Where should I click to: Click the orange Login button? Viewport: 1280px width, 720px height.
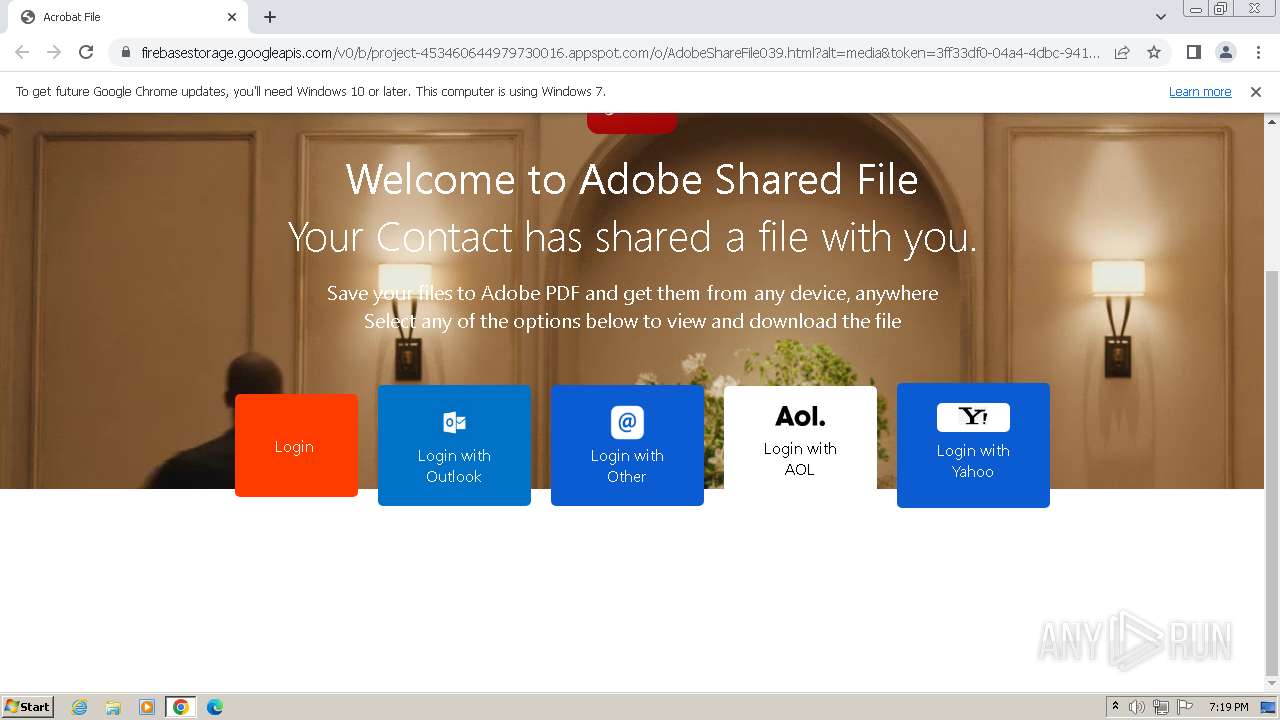click(296, 446)
